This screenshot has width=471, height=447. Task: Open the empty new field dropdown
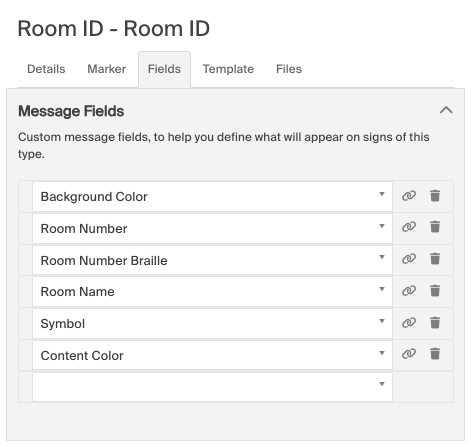[212, 387]
